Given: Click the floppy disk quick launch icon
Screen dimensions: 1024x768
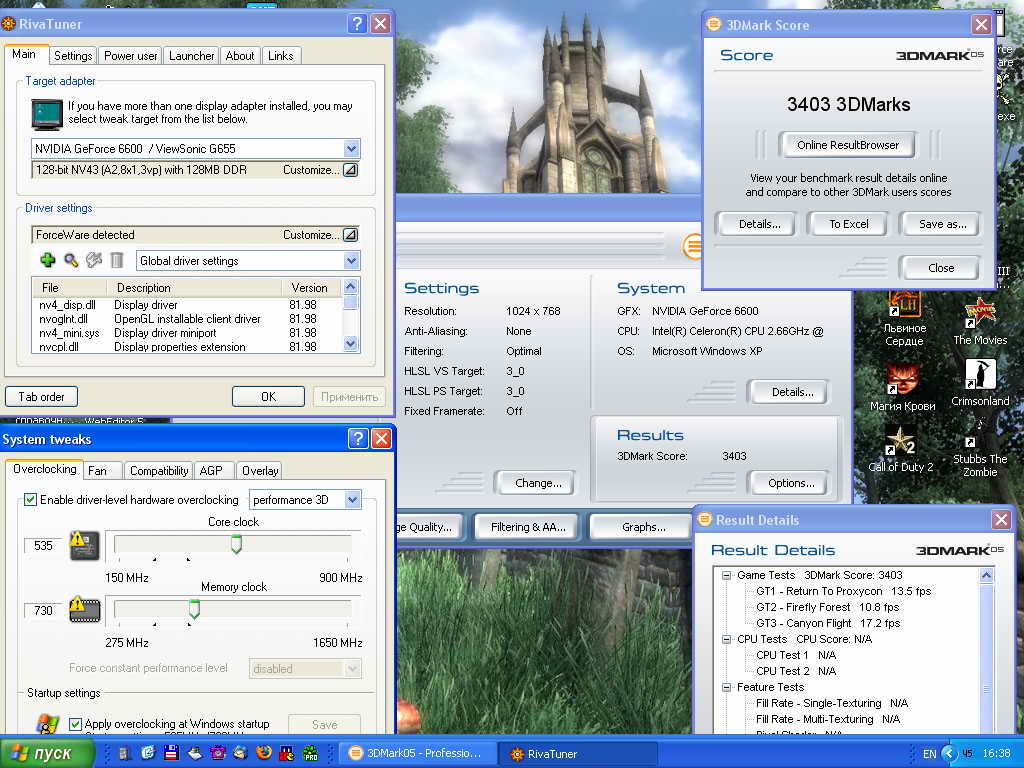Looking at the screenshot, I should pos(172,753).
